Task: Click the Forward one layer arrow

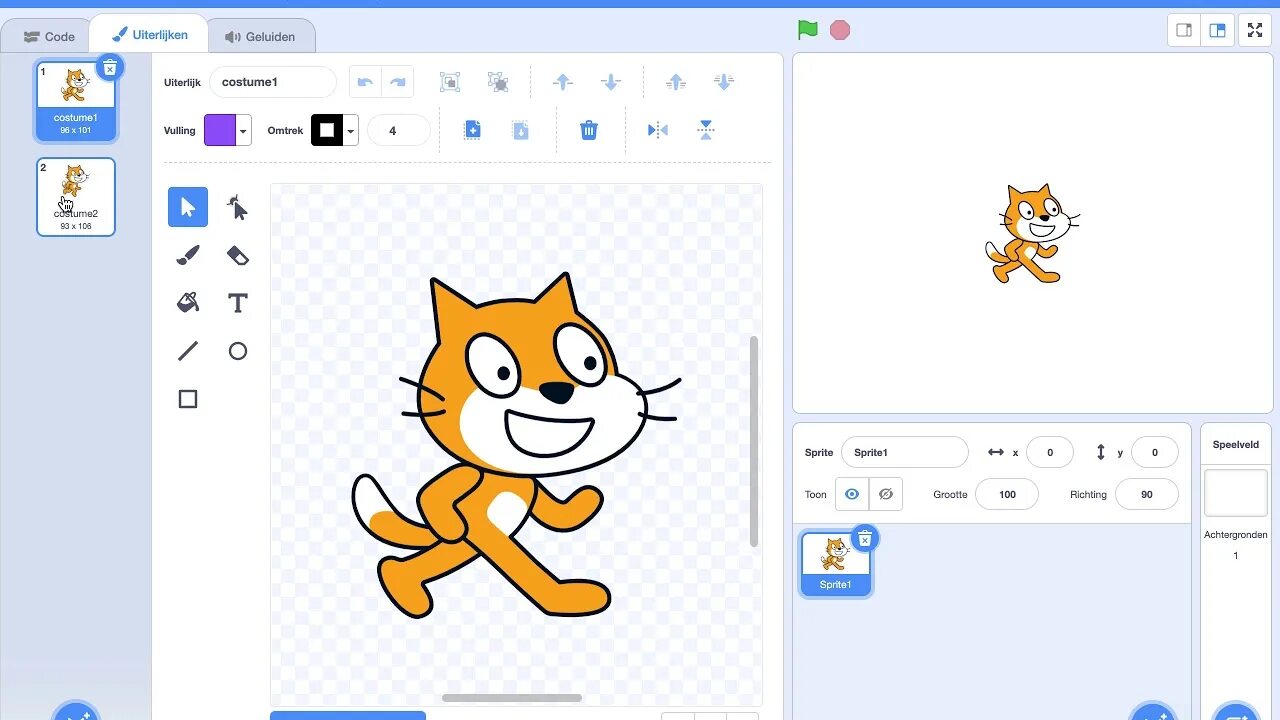Action: (563, 82)
